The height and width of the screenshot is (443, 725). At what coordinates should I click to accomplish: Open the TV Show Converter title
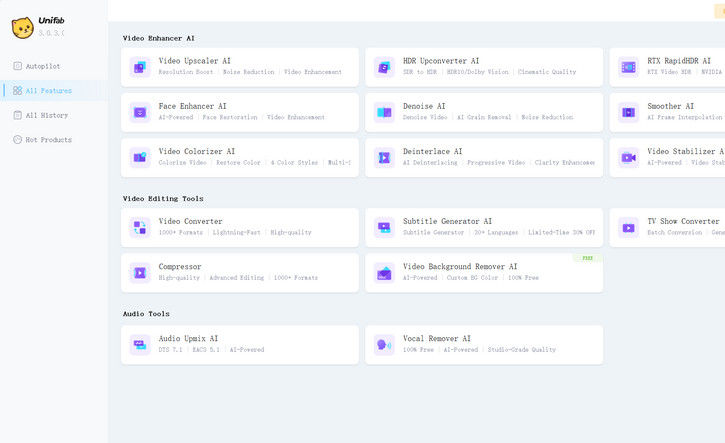point(683,222)
